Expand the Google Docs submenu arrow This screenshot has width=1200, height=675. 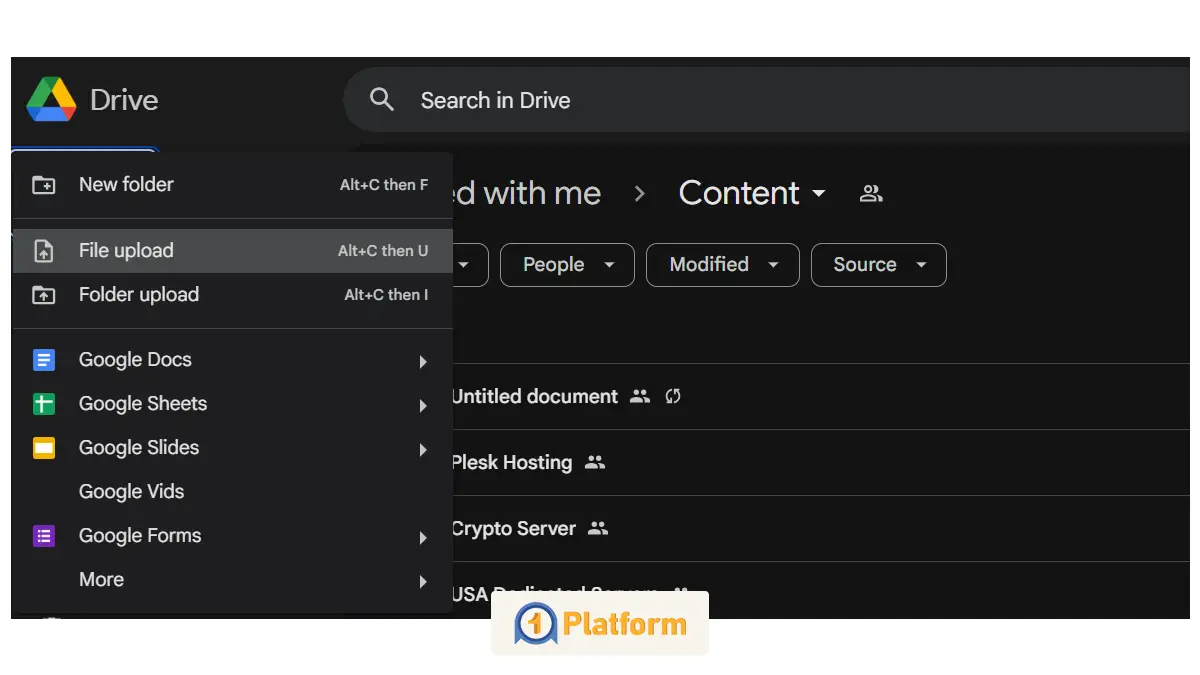click(x=423, y=361)
